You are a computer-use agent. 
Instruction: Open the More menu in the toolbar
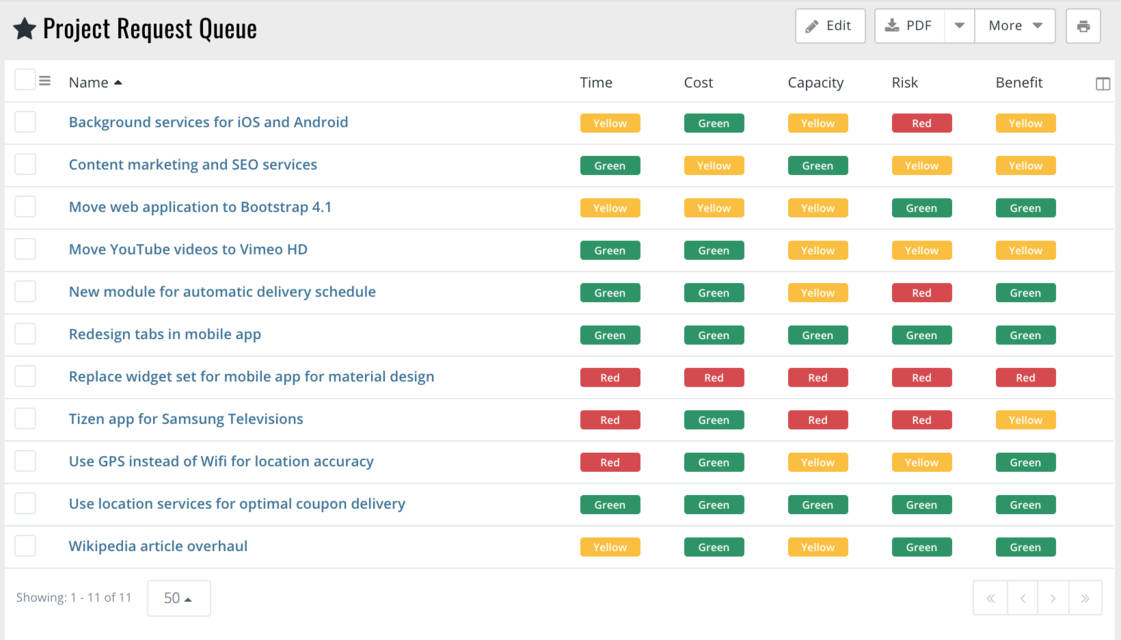click(1014, 26)
